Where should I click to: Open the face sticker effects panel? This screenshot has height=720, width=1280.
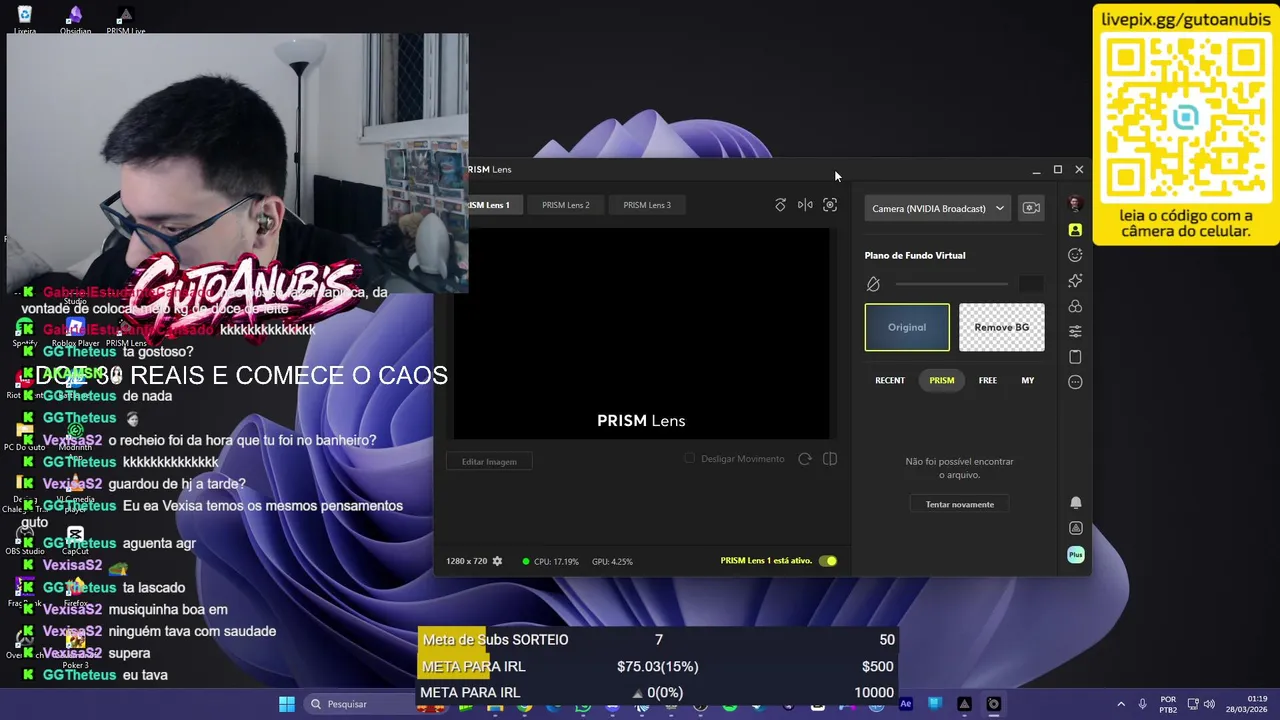(1075, 255)
